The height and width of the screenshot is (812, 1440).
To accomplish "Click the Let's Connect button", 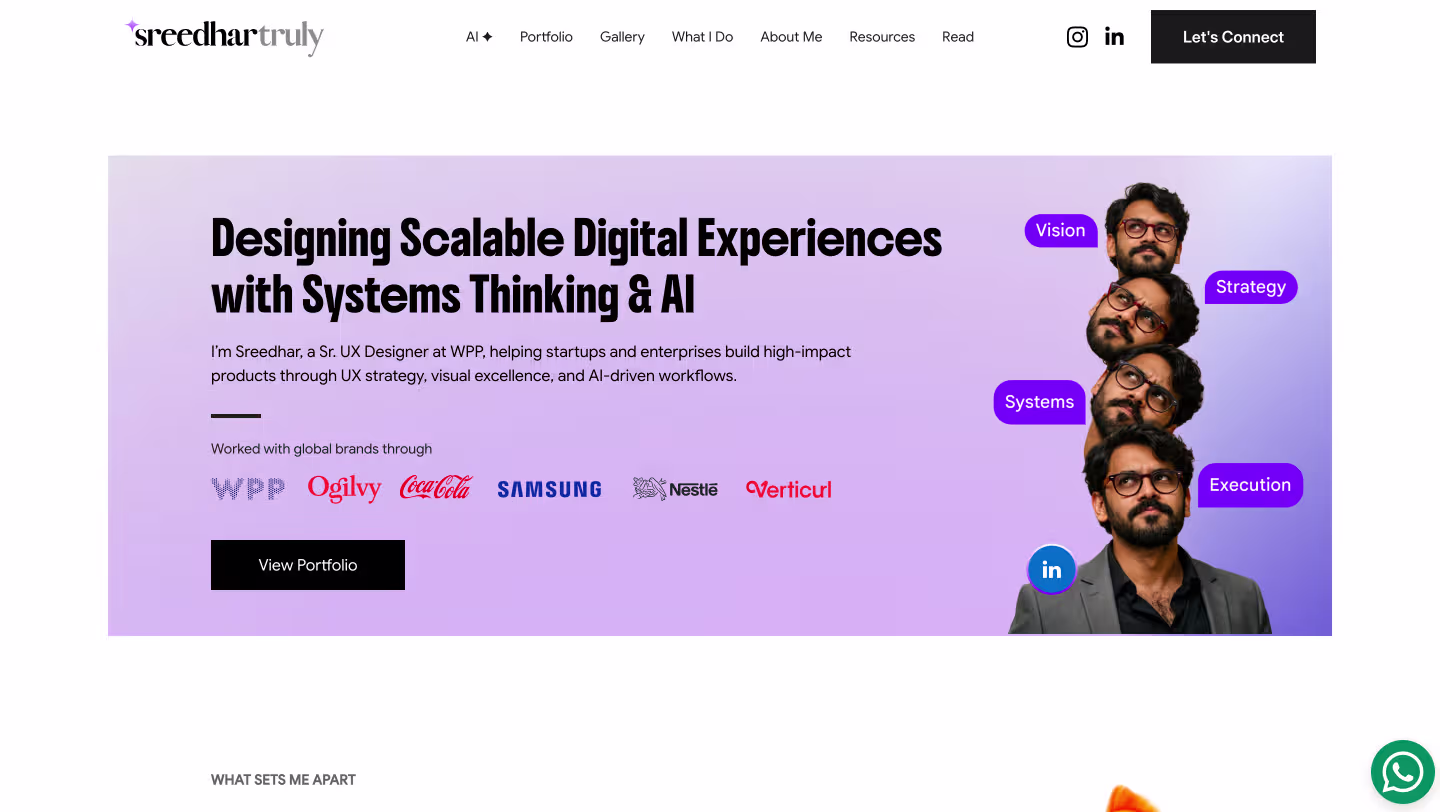I will tap(1233, 37).
